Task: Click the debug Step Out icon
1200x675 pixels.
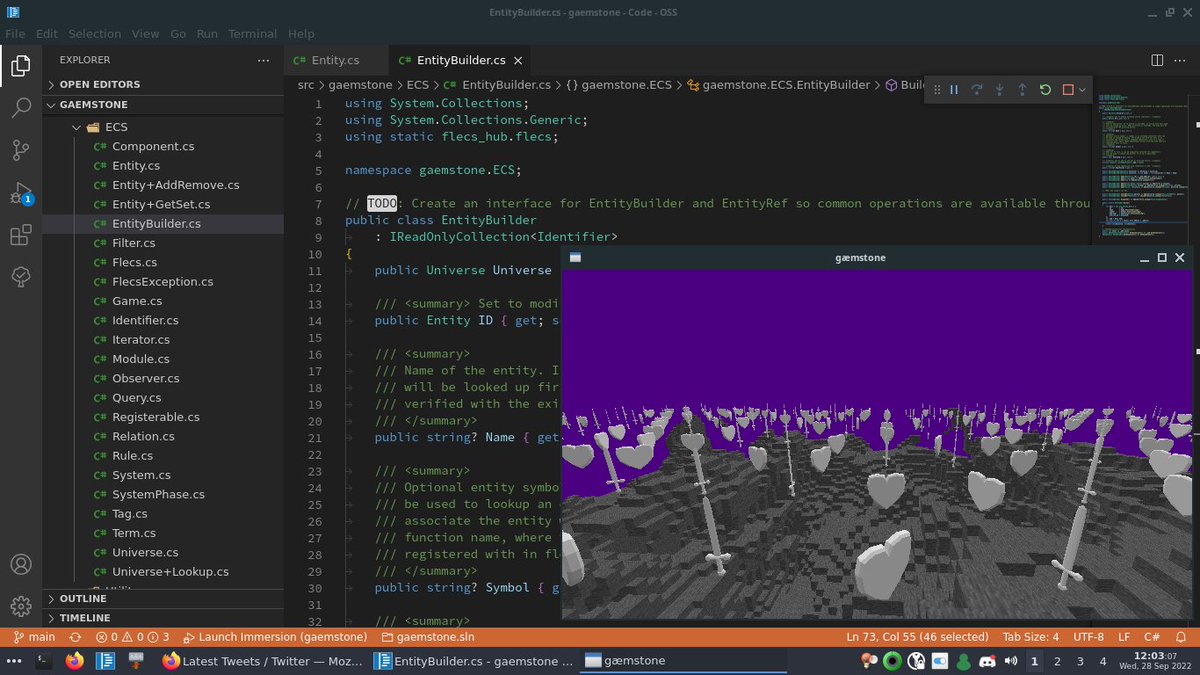Action: (x=1022, y=90)
